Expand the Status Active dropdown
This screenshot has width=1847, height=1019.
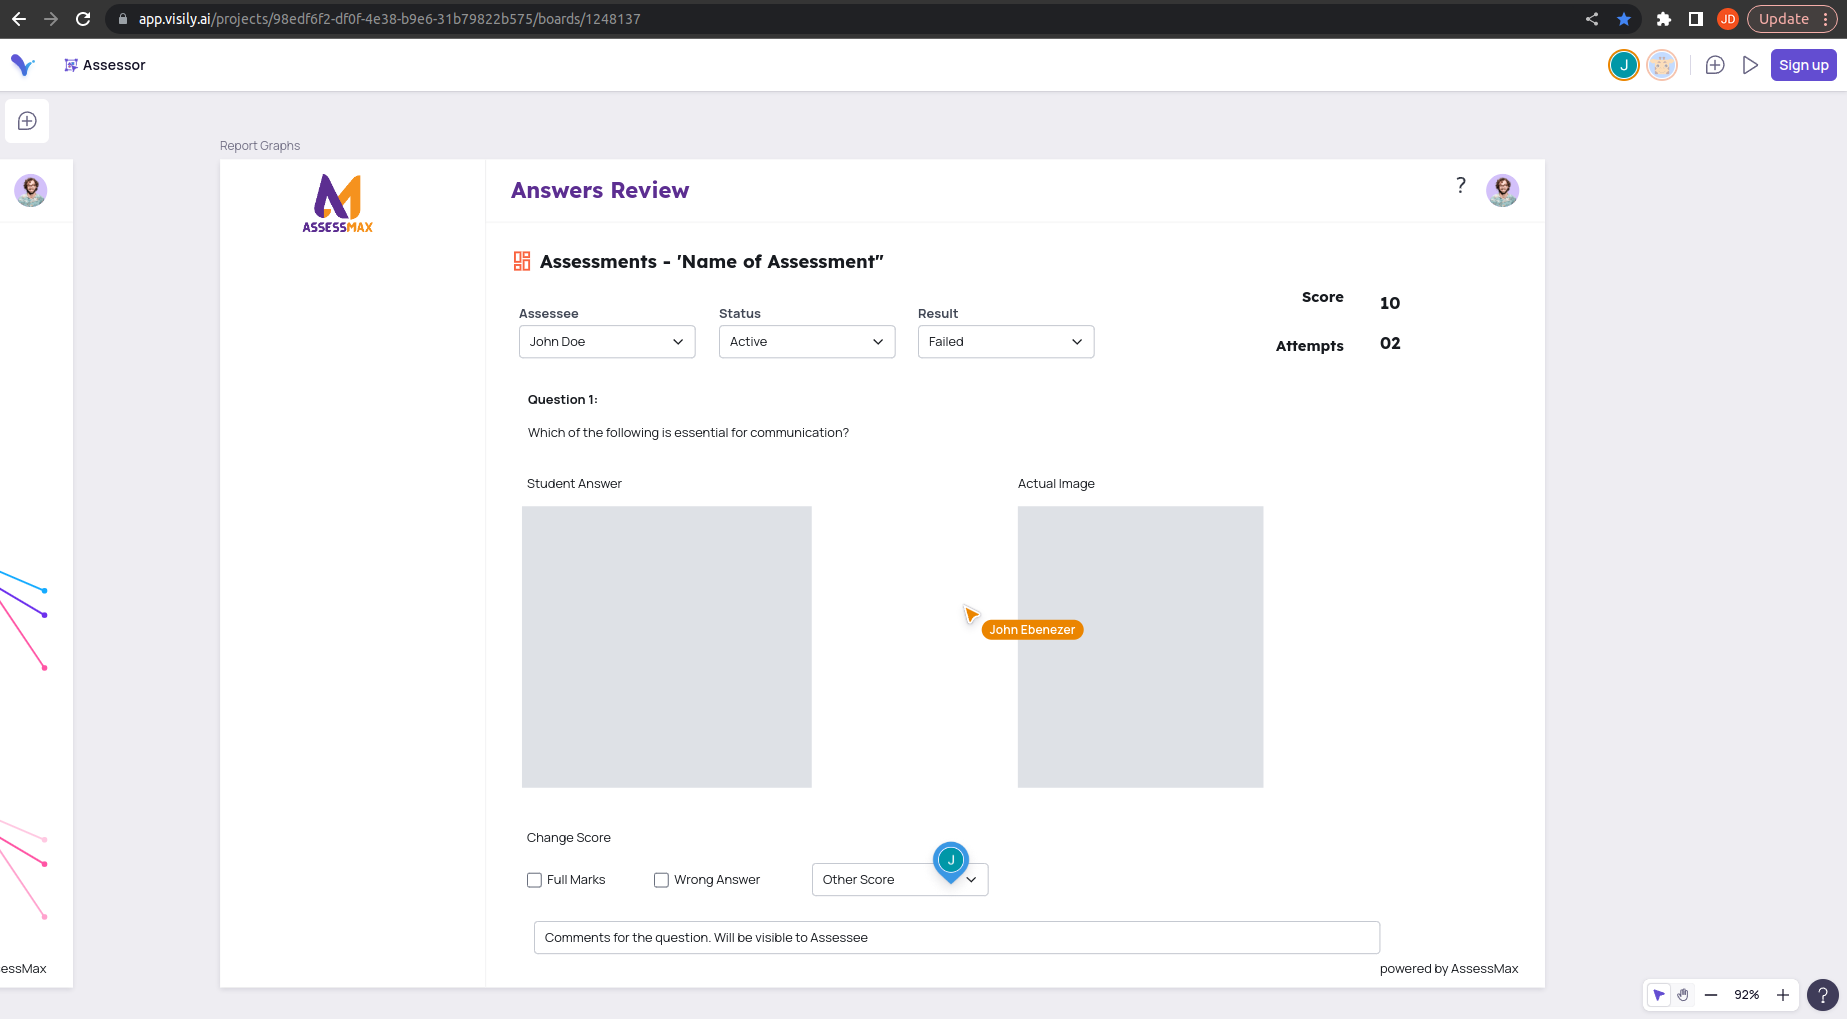click(x=806, y=342)
